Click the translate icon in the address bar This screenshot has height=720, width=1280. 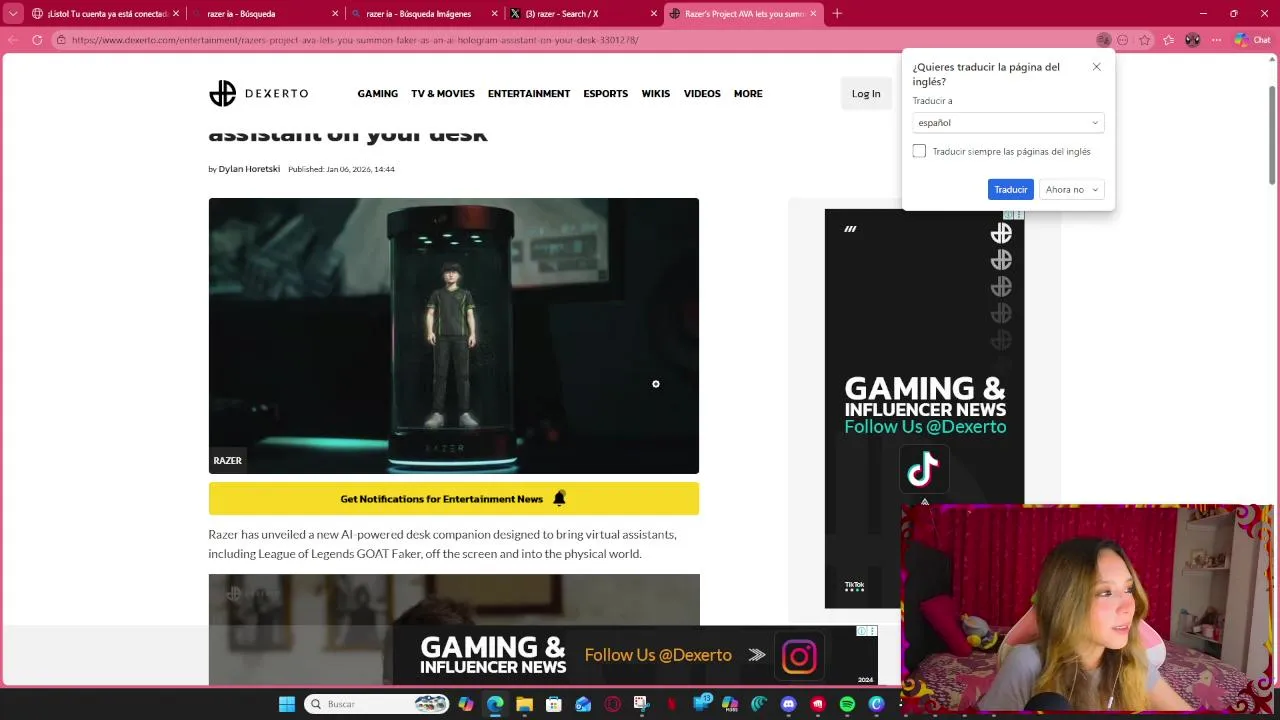[x=1103, y=40]
